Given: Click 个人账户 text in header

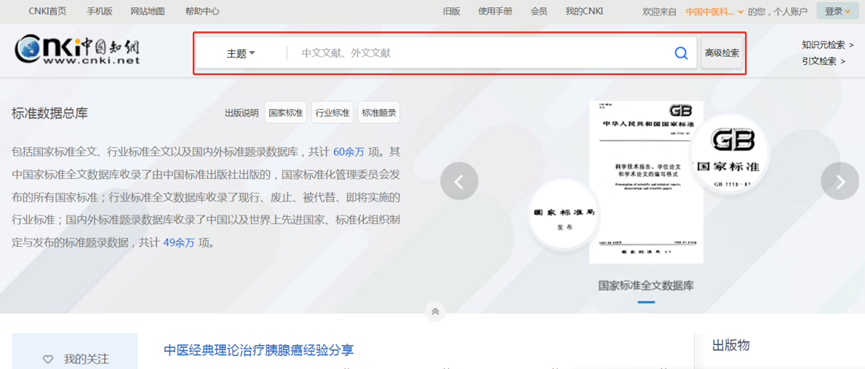Looking at the screenshot, I should (791, 12).
